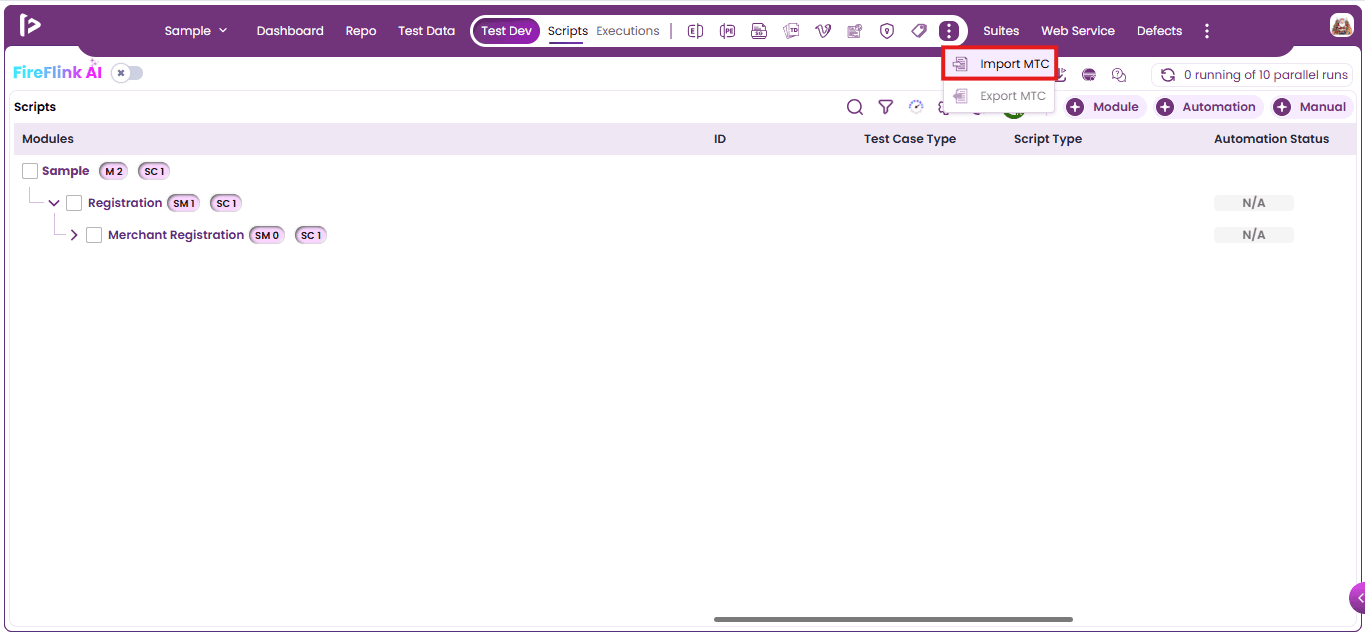This screenshot has height=633, width=1365.
Task: Click the speedometer gauge icon in Scripts
Action: [x=916, y=106]
